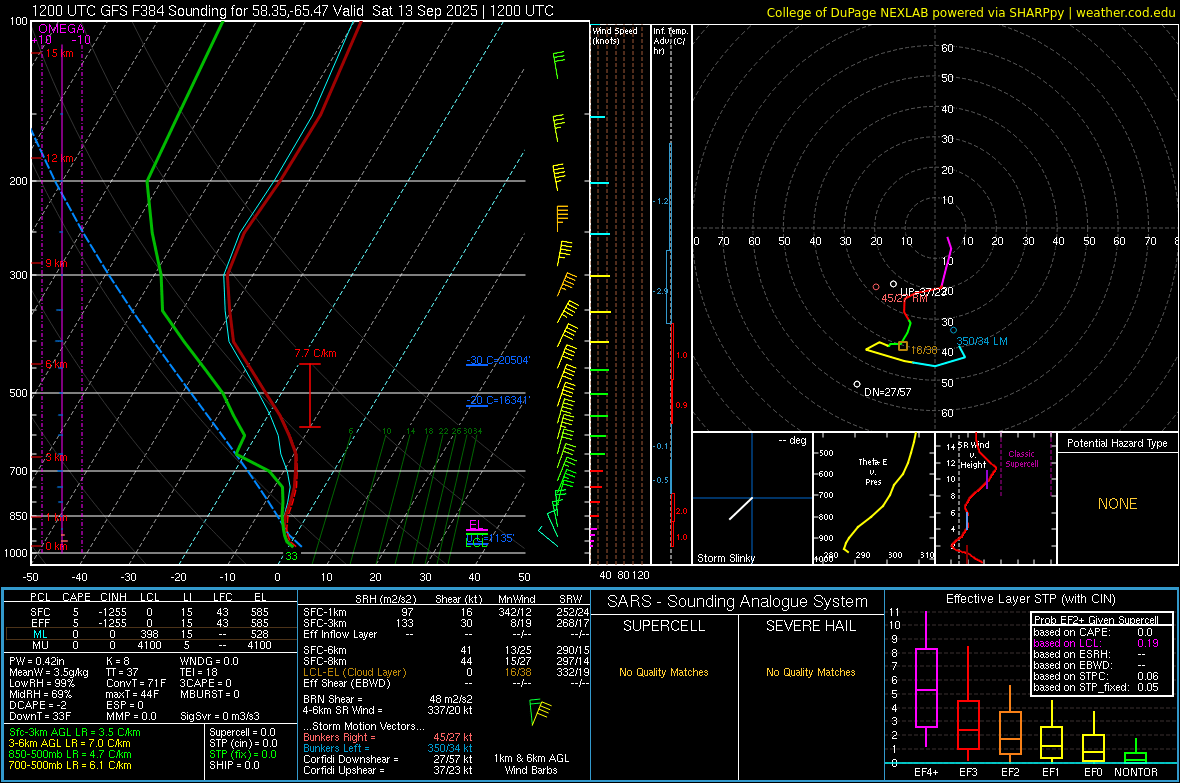This screenshot has width=1180, height=783.
Task: Click the Wind Speed (knots) panel header
Action: [x=615, y=35]
